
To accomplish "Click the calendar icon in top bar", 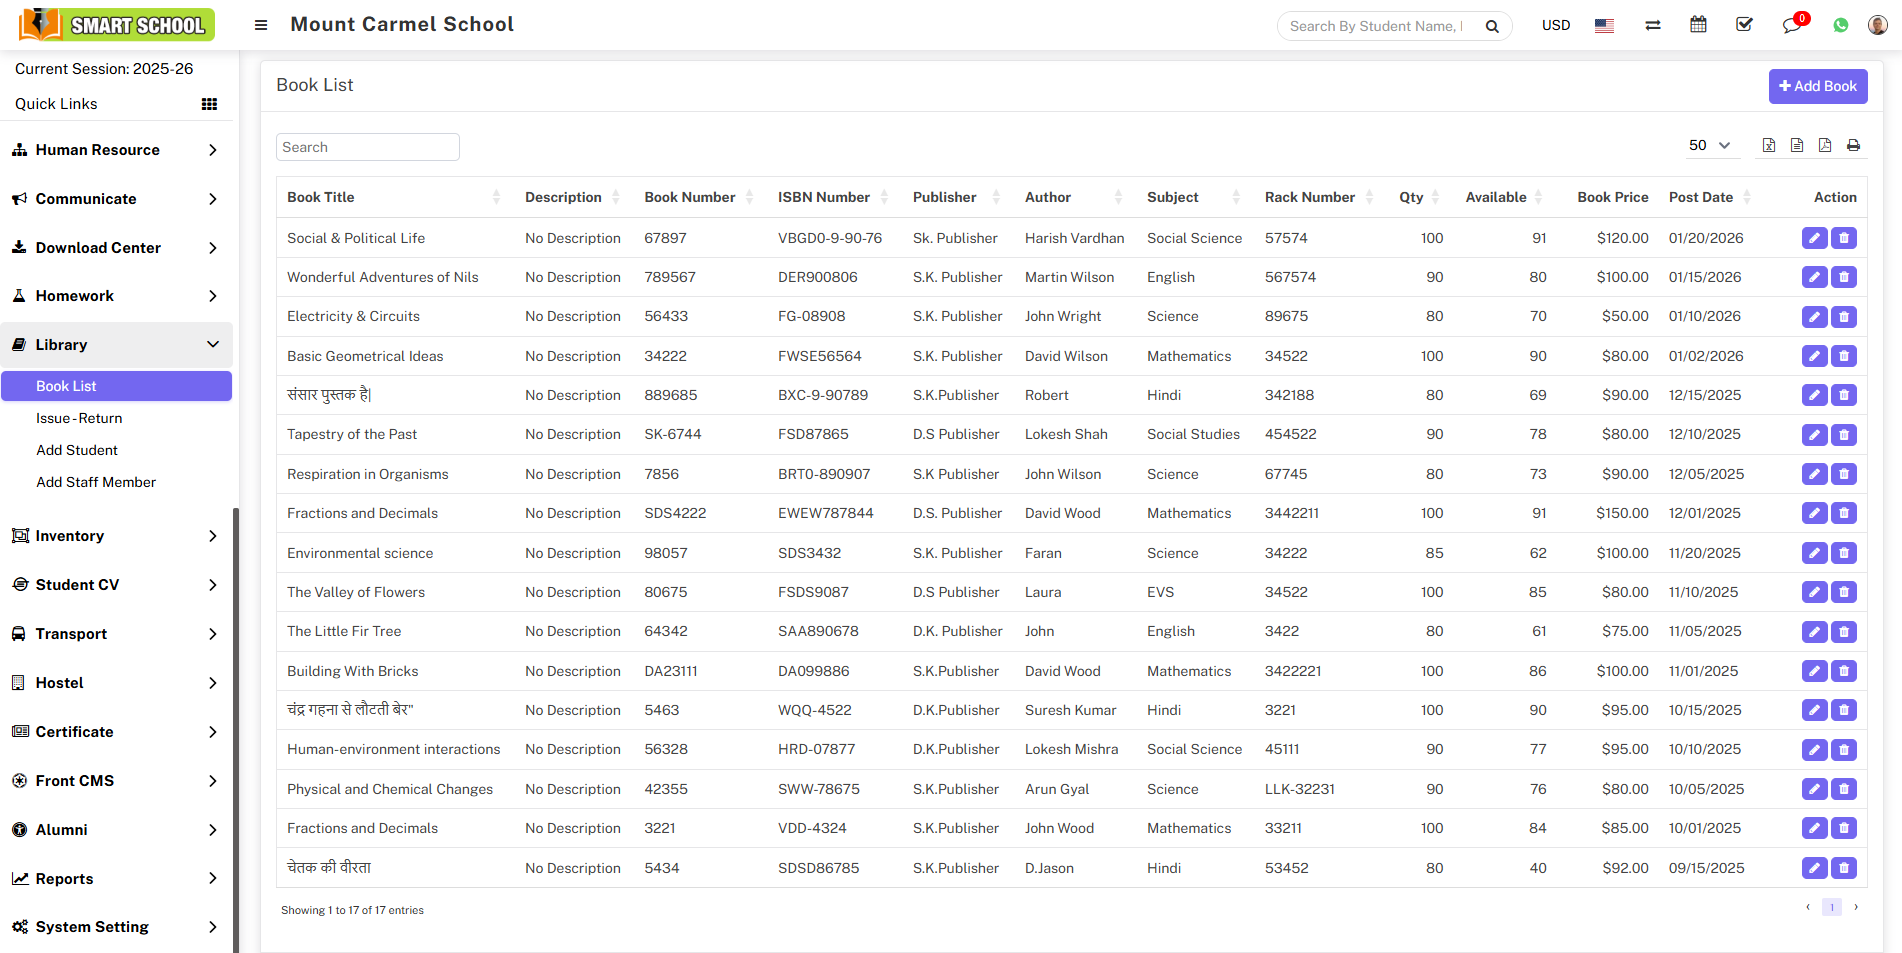I will [x=1698, y=25].
